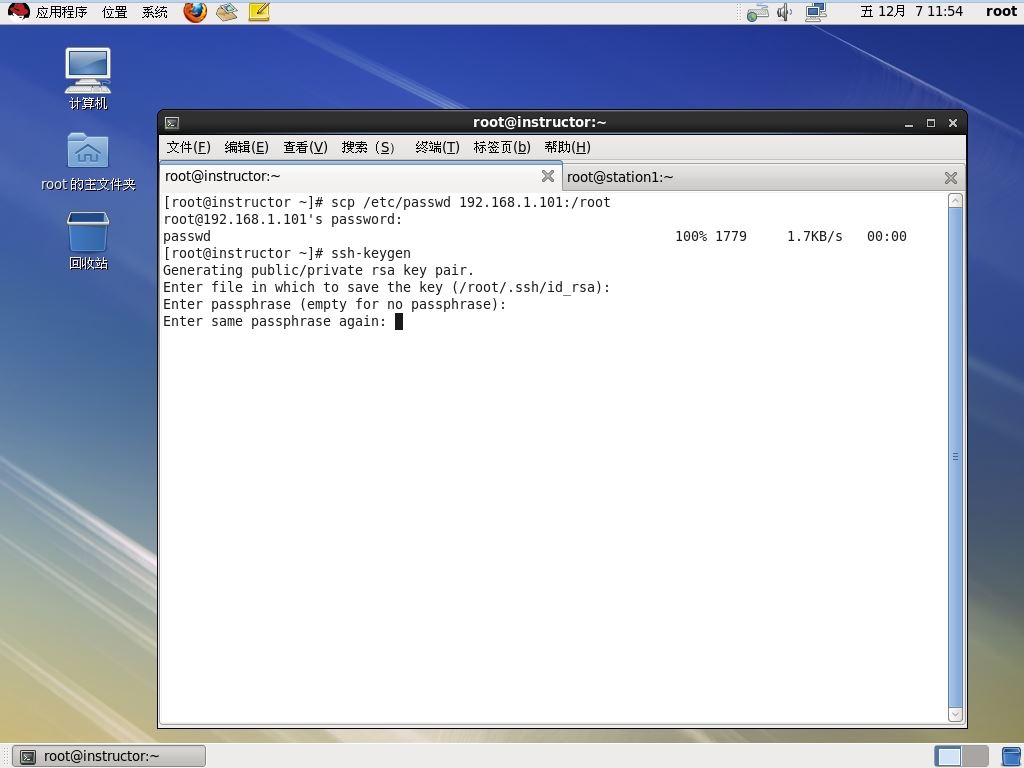Viewport: 1024px width, 768px height.
Task: Open the 系统 system menu
Action: click(155, 12)
